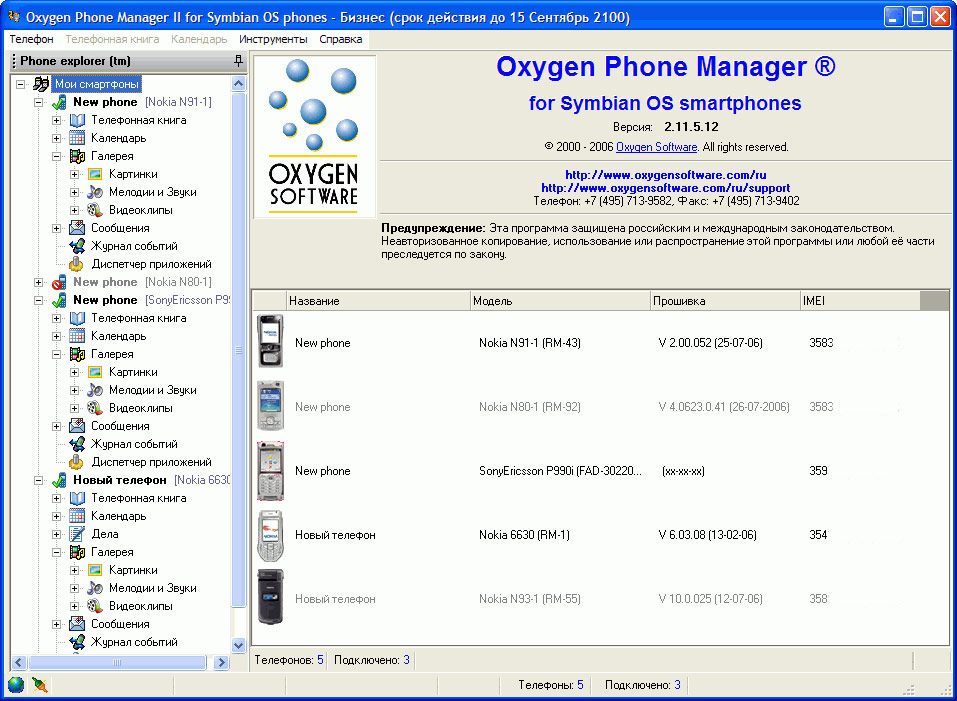Expand phonebook under Nokia N91-1

coord(56,120)
